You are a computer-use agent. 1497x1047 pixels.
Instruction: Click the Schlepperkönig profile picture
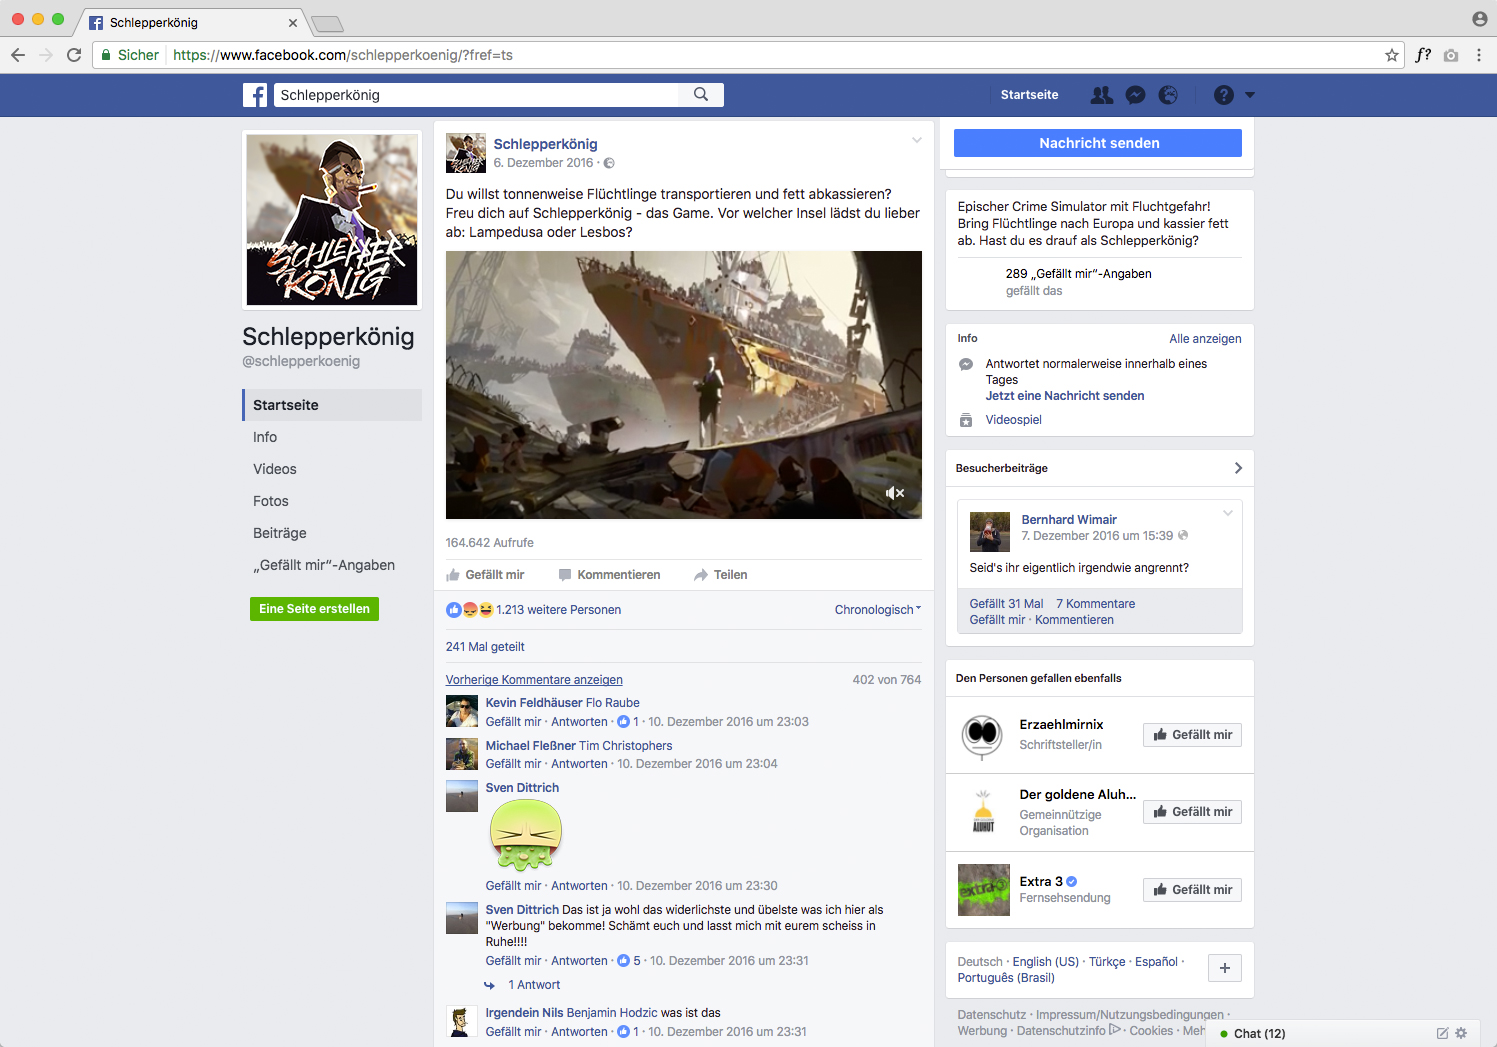332,219
